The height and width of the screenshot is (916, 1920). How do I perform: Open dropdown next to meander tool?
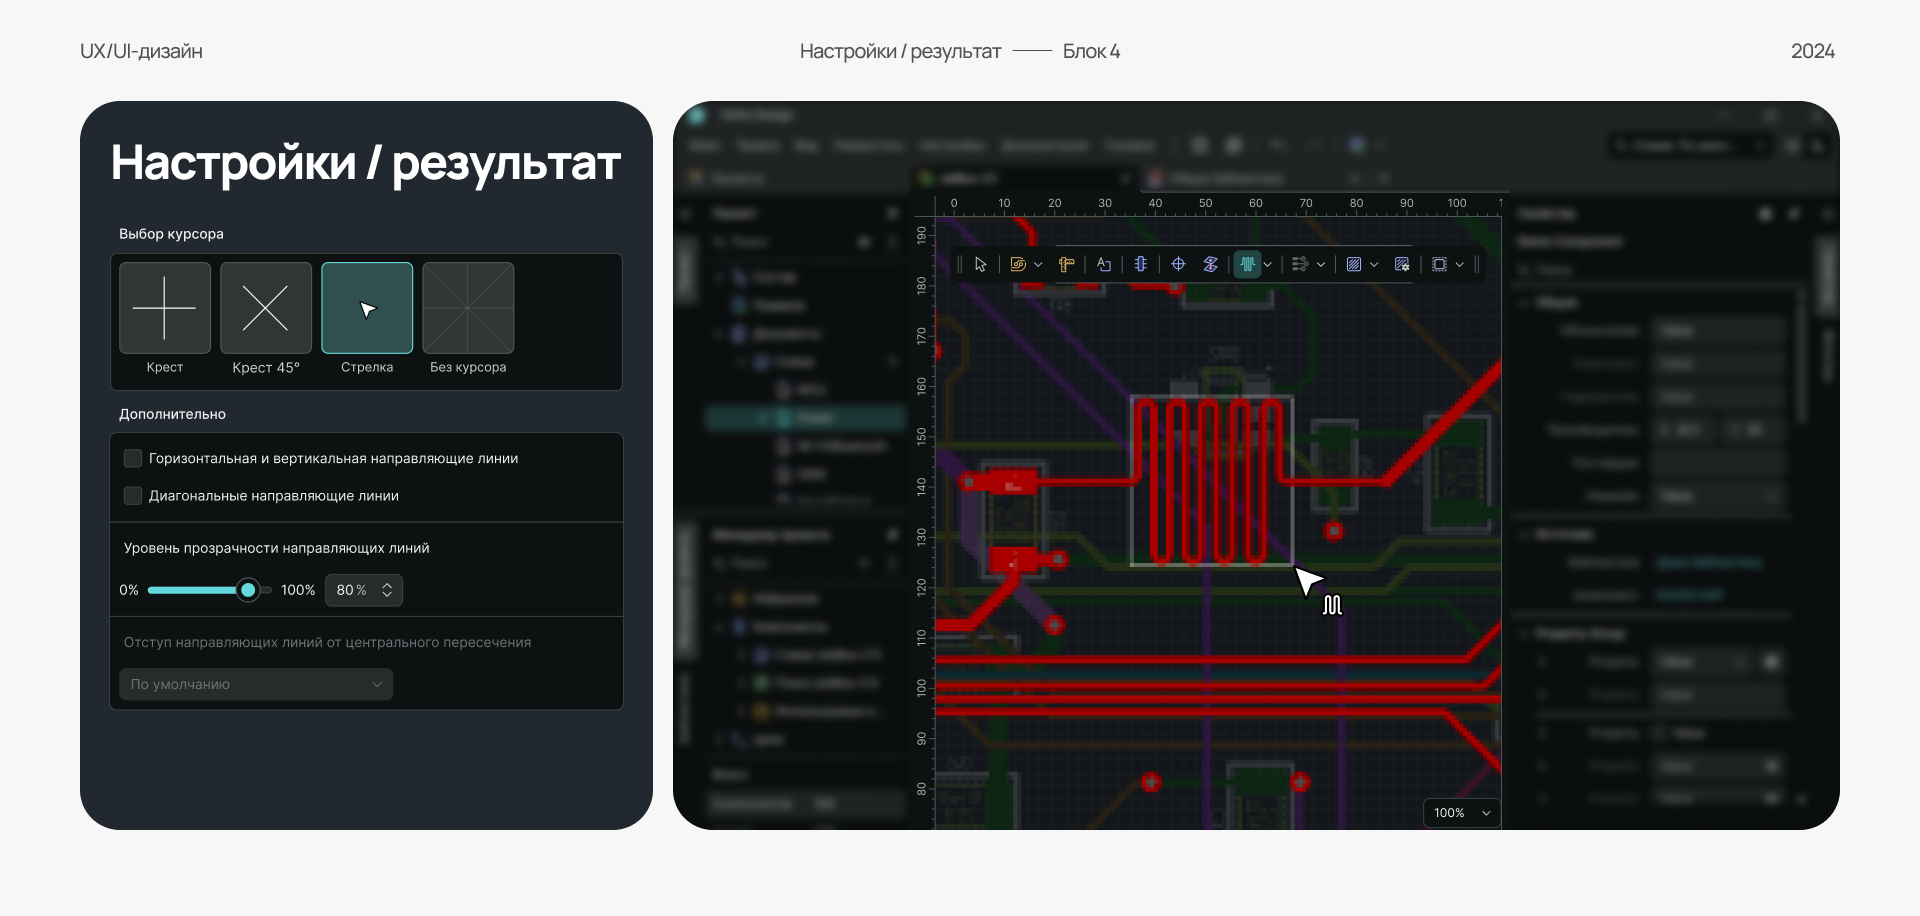click(1268, 265)
